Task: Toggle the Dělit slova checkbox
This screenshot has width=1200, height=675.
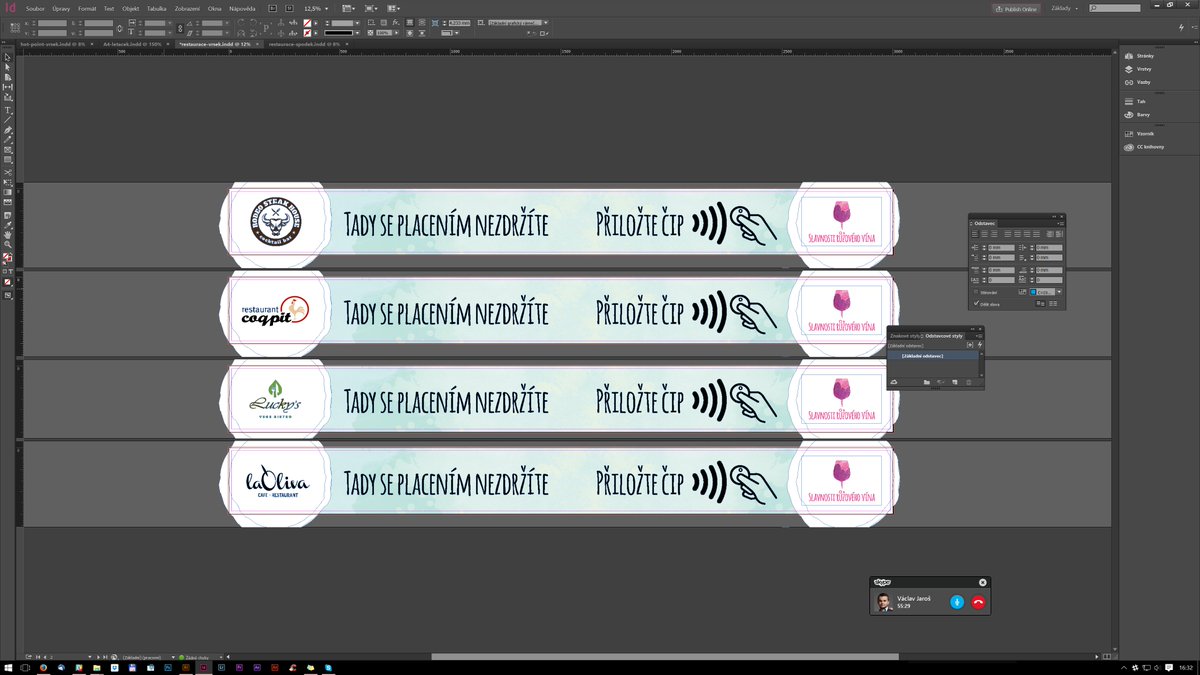Action: (x=977, y=303)
